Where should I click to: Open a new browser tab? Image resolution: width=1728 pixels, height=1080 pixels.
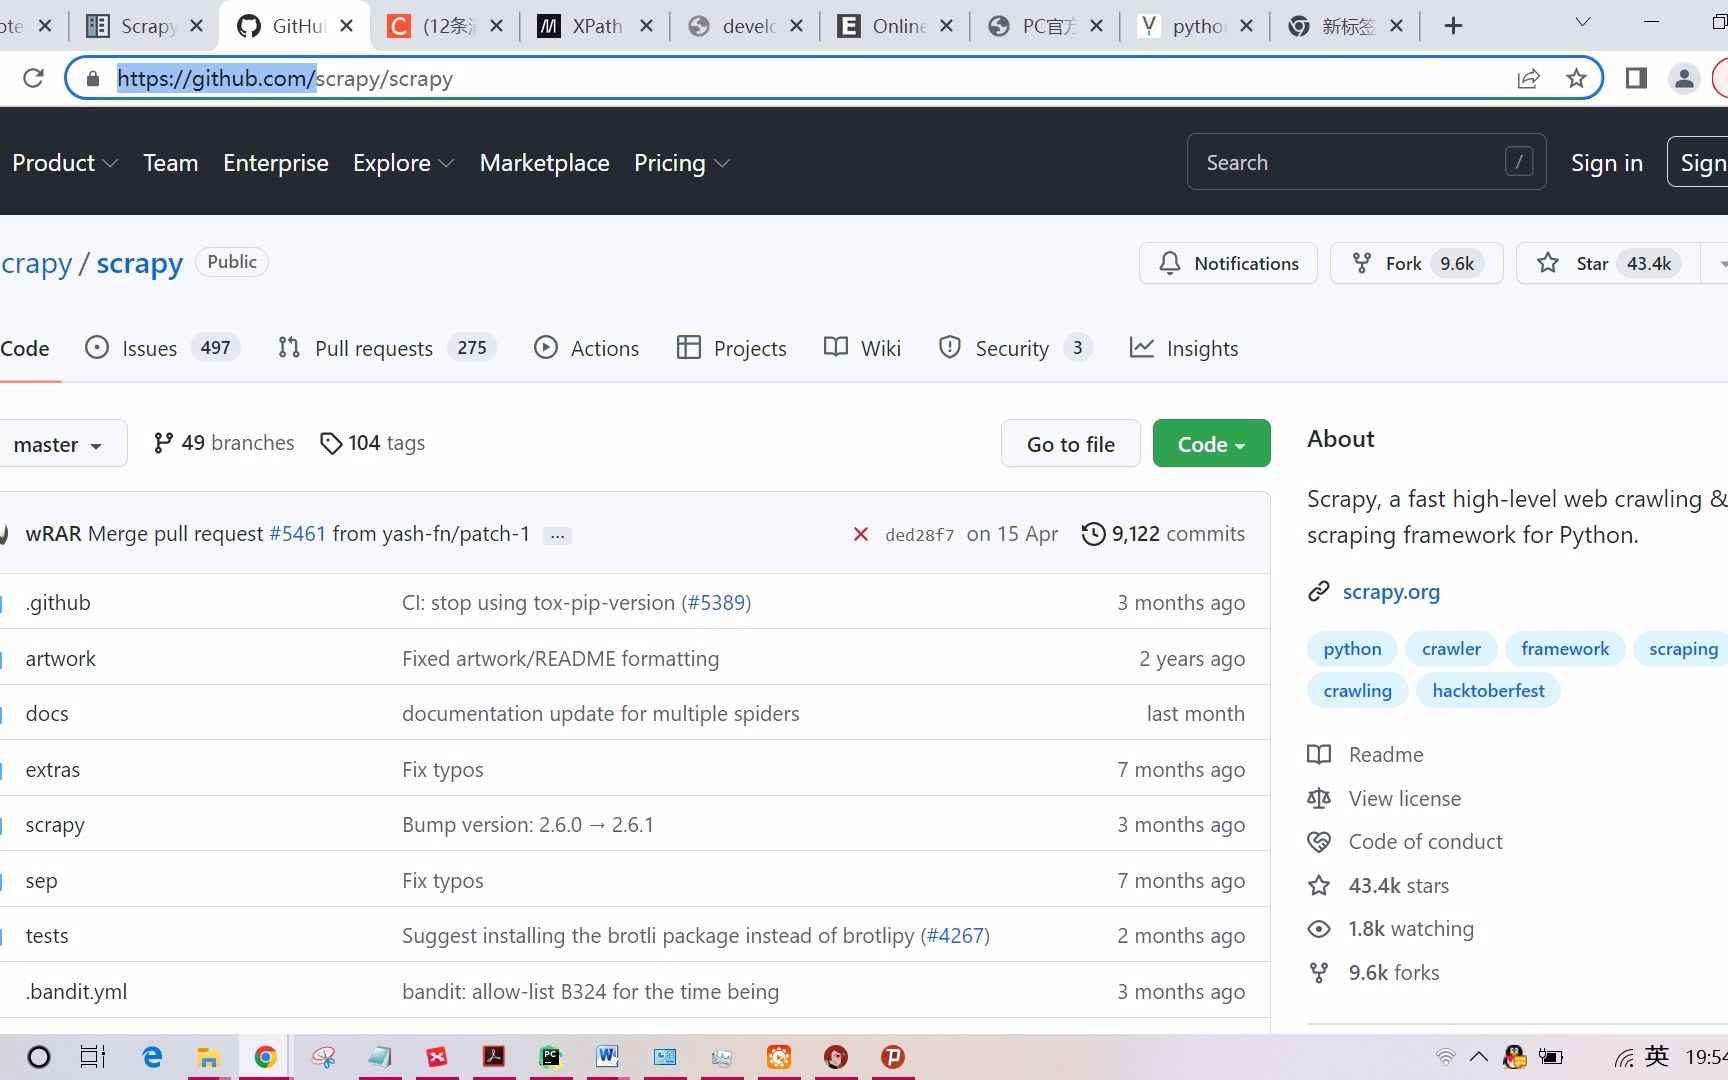pyautogui.click(x=1453, y=26)
